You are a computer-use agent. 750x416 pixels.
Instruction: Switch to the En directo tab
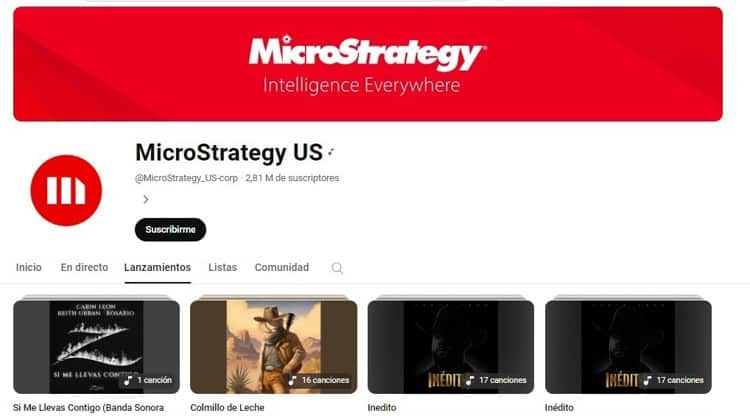click(x=84, y=267)
